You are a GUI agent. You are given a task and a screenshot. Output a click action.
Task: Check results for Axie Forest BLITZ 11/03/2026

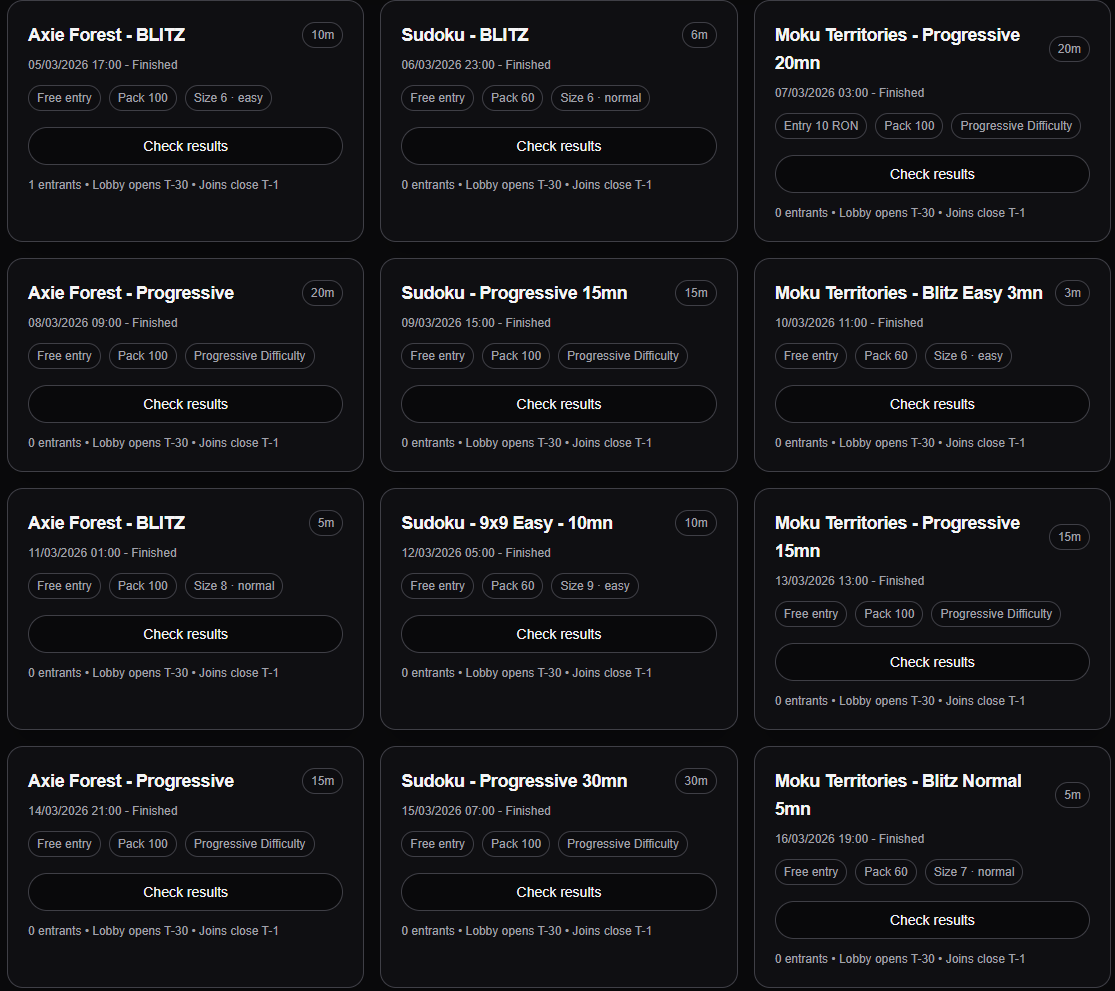[185, 634]
